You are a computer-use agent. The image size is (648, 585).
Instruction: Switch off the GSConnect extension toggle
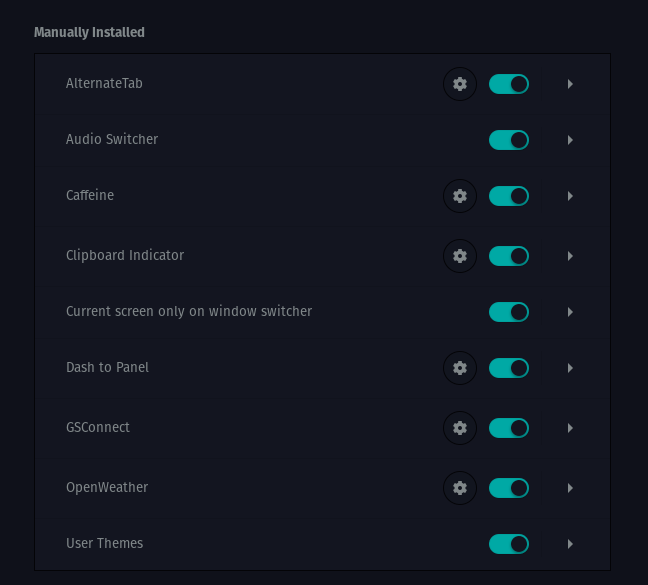click(x=508, y=428)
